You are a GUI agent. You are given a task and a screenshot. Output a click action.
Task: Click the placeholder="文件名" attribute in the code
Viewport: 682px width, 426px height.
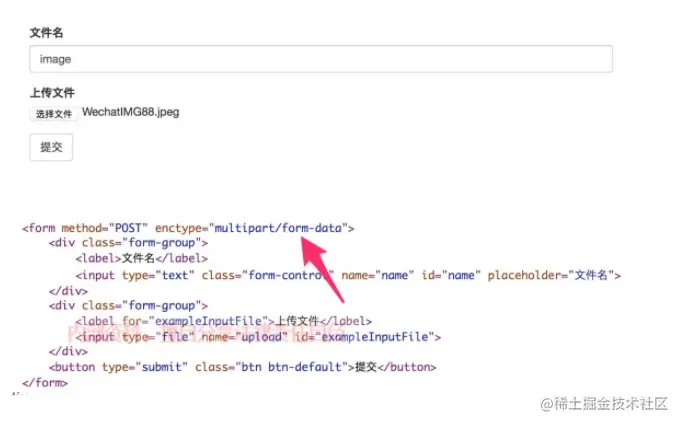[x=551, y=275]
